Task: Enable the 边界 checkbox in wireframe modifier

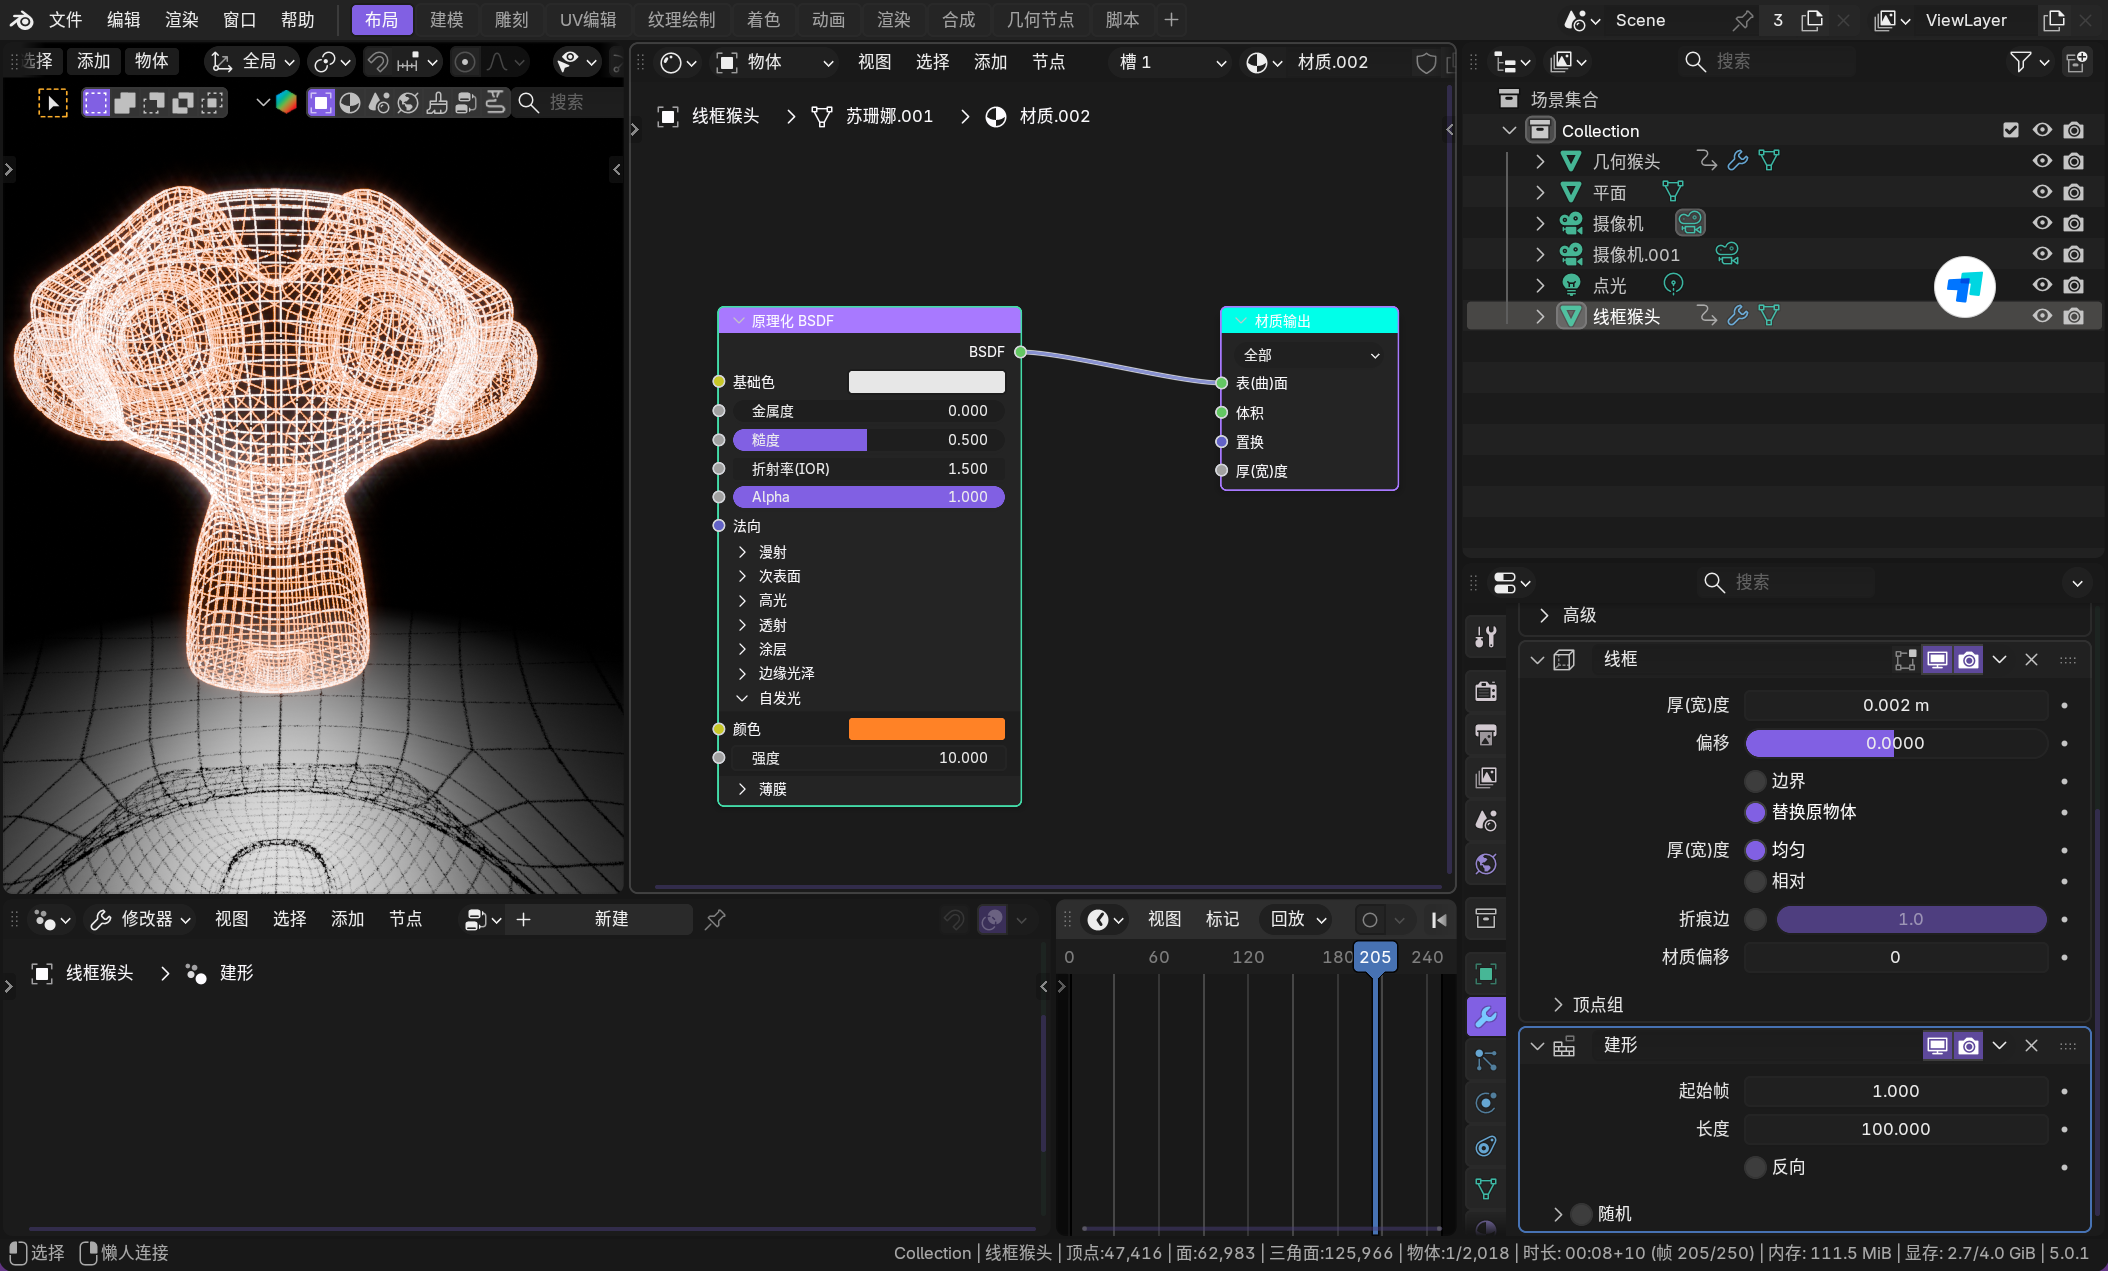Action: [1755, 781]
